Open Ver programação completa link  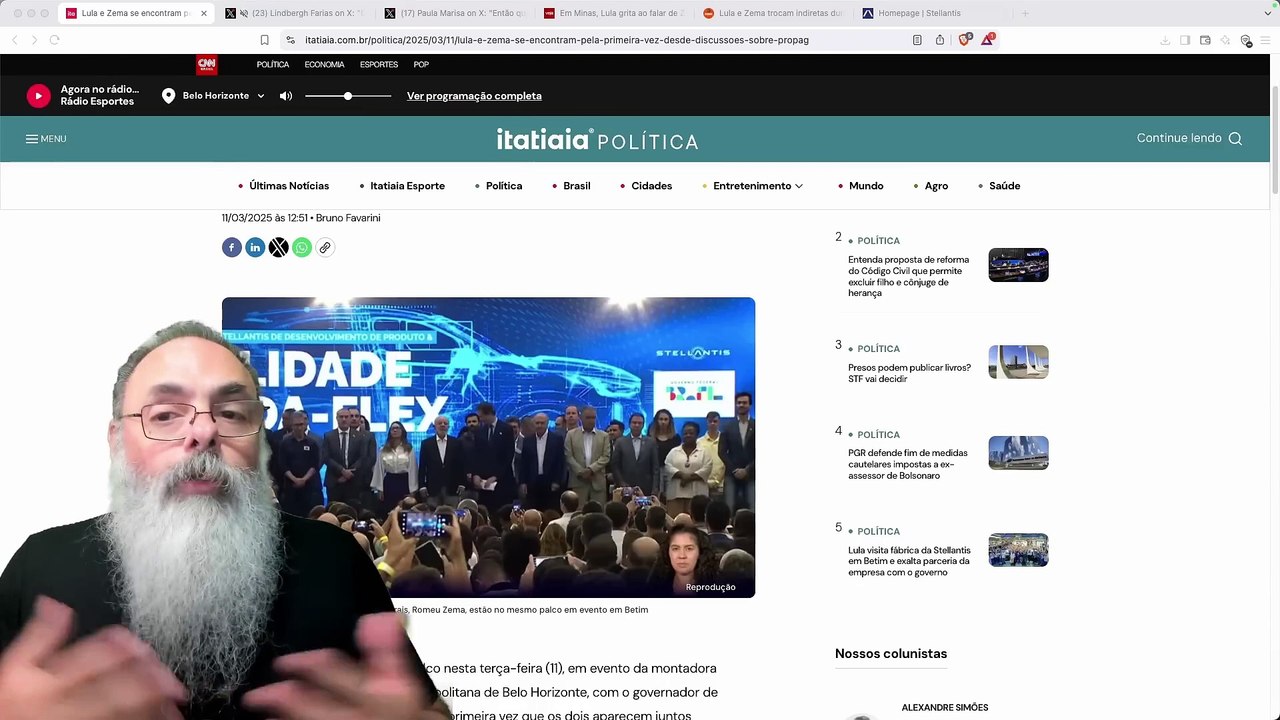click(474, 96)
